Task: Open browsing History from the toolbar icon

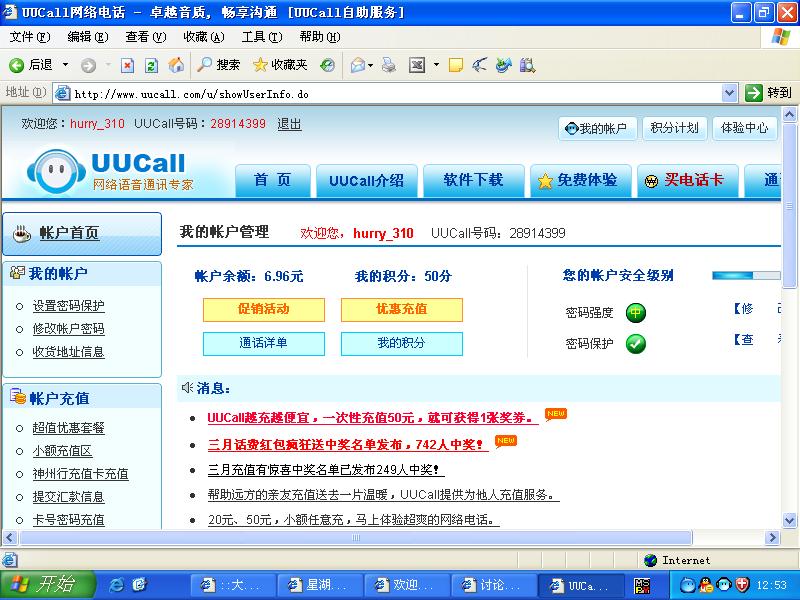Action: [x=327, y=65]
